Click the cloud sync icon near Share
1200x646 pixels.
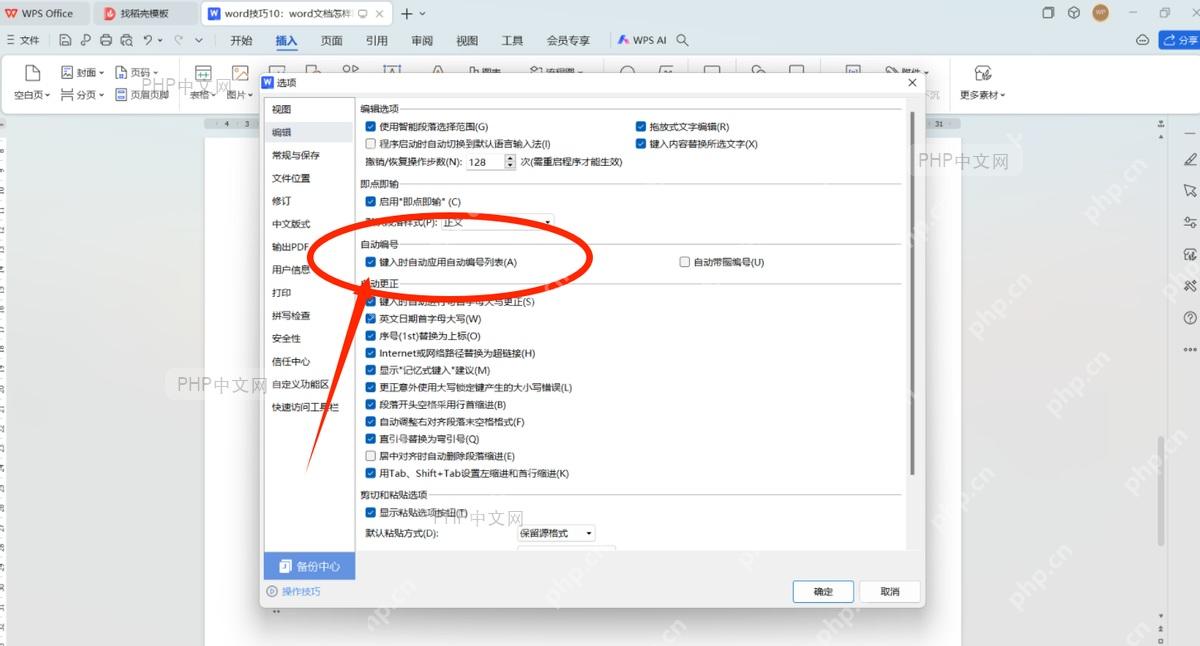coord(1143,40)
